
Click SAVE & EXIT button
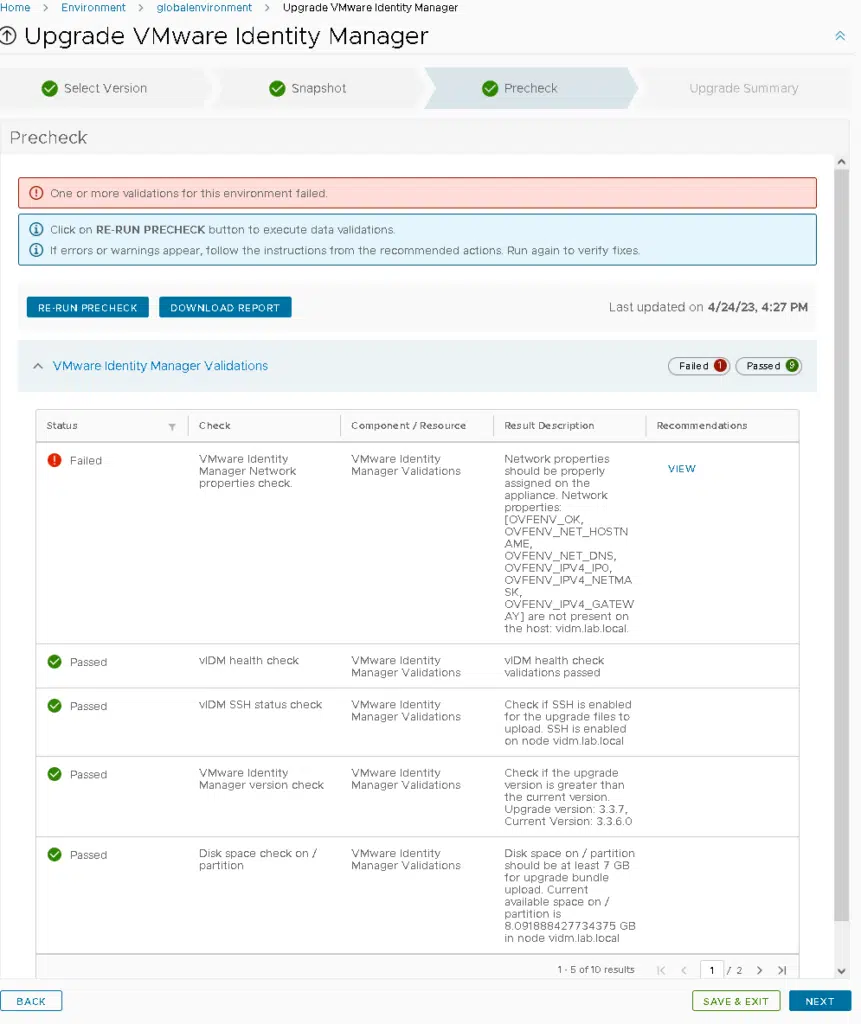pyautogui.click(x=736, y=1000)
